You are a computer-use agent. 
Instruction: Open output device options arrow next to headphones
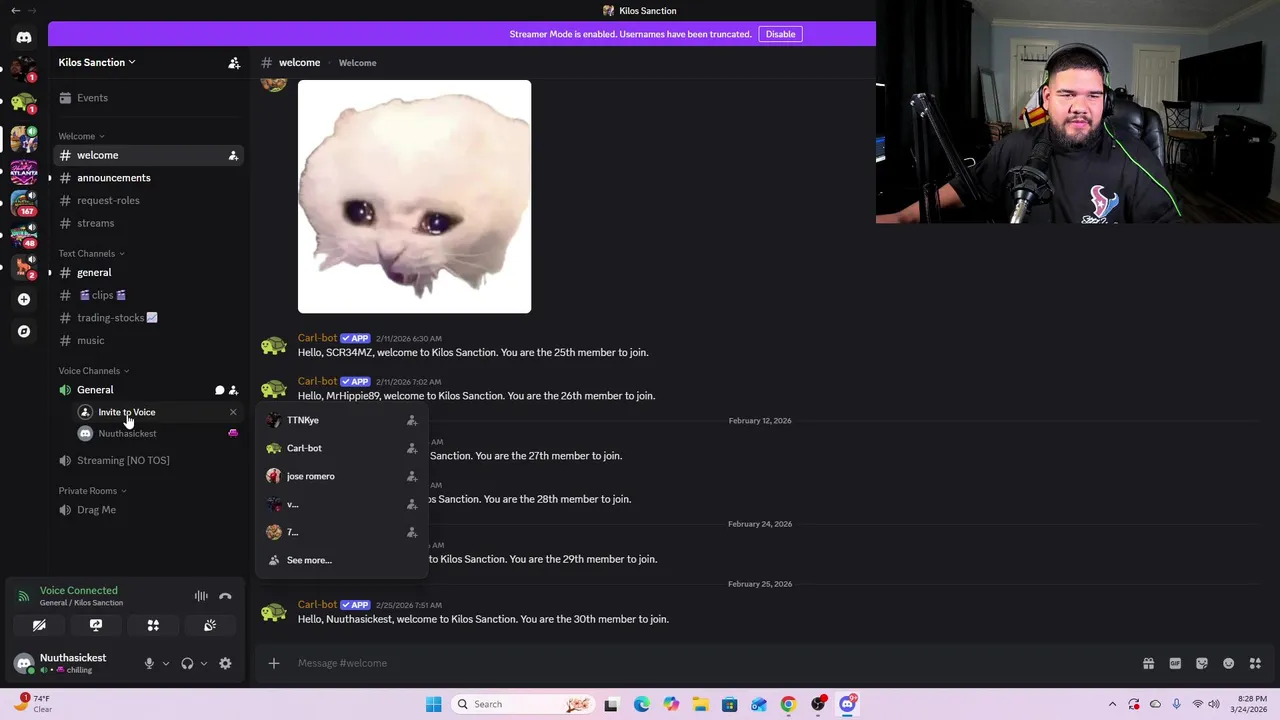[x=204, y=663]
